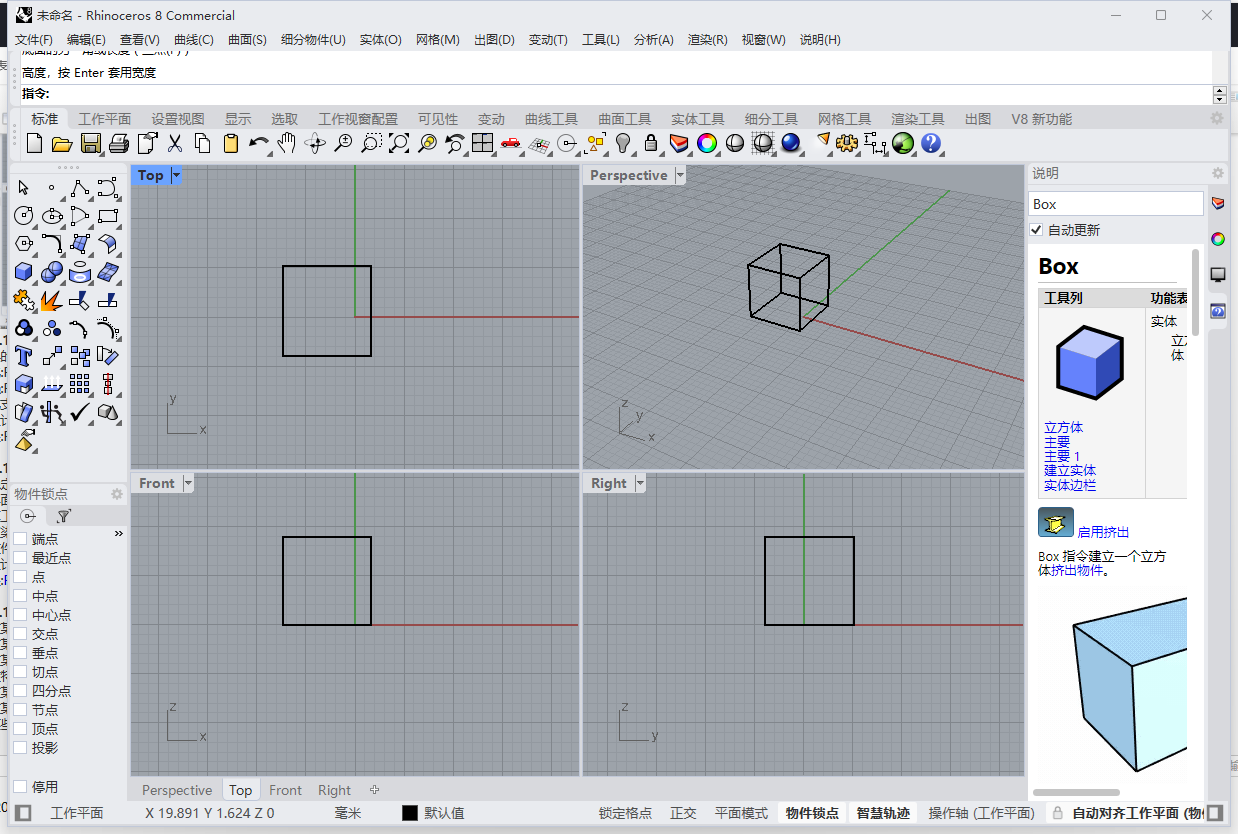
Task: Open the Right viewport dropdown arrow
Action: pyautogui.click(x=640, y=483)
